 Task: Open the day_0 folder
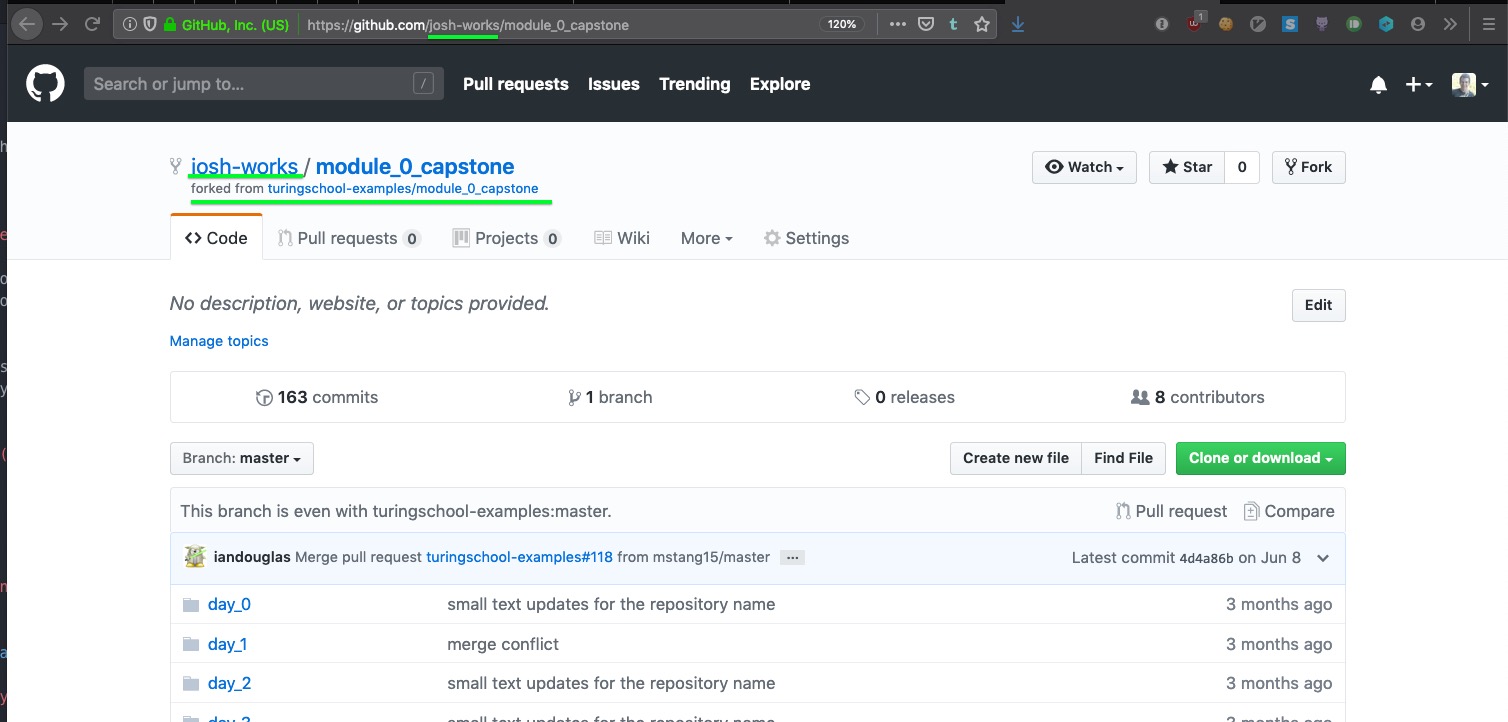[229, 604]
